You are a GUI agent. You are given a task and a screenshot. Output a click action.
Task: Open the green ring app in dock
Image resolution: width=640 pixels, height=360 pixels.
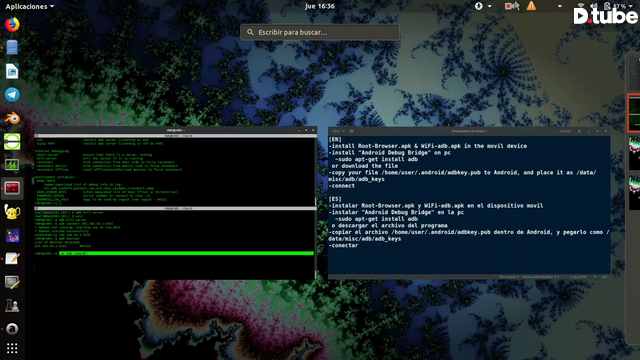click(x=12, y=142)
